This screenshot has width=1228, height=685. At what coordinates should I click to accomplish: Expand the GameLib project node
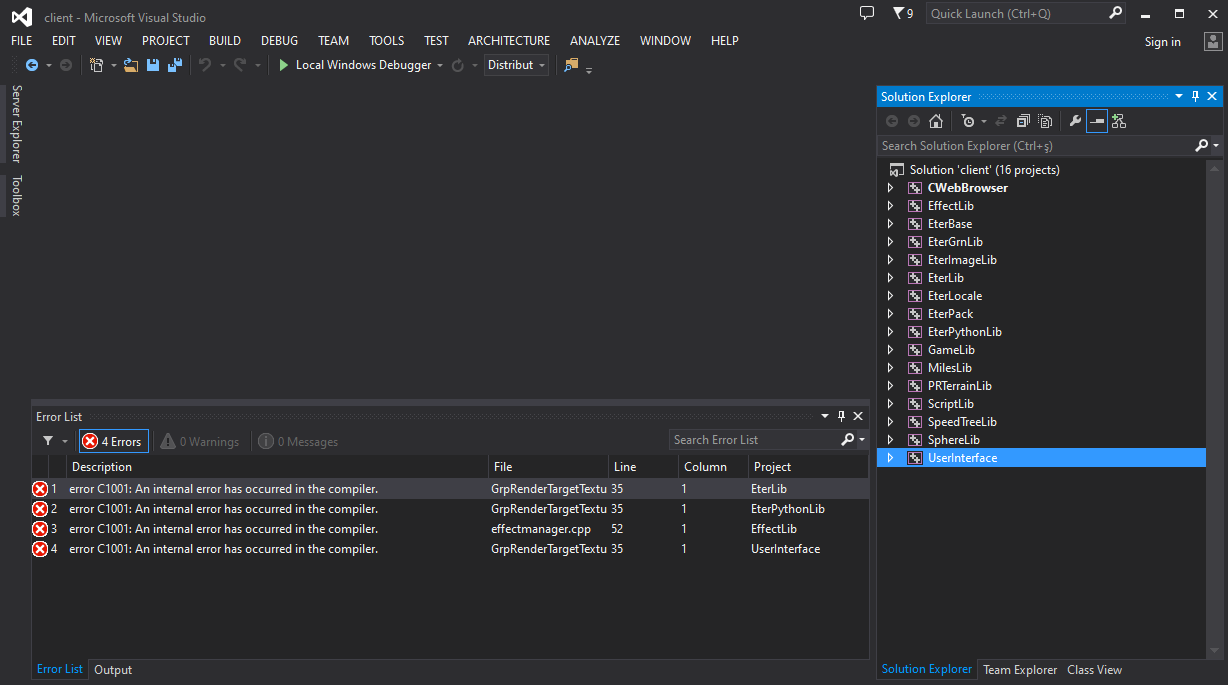point(890,350)
